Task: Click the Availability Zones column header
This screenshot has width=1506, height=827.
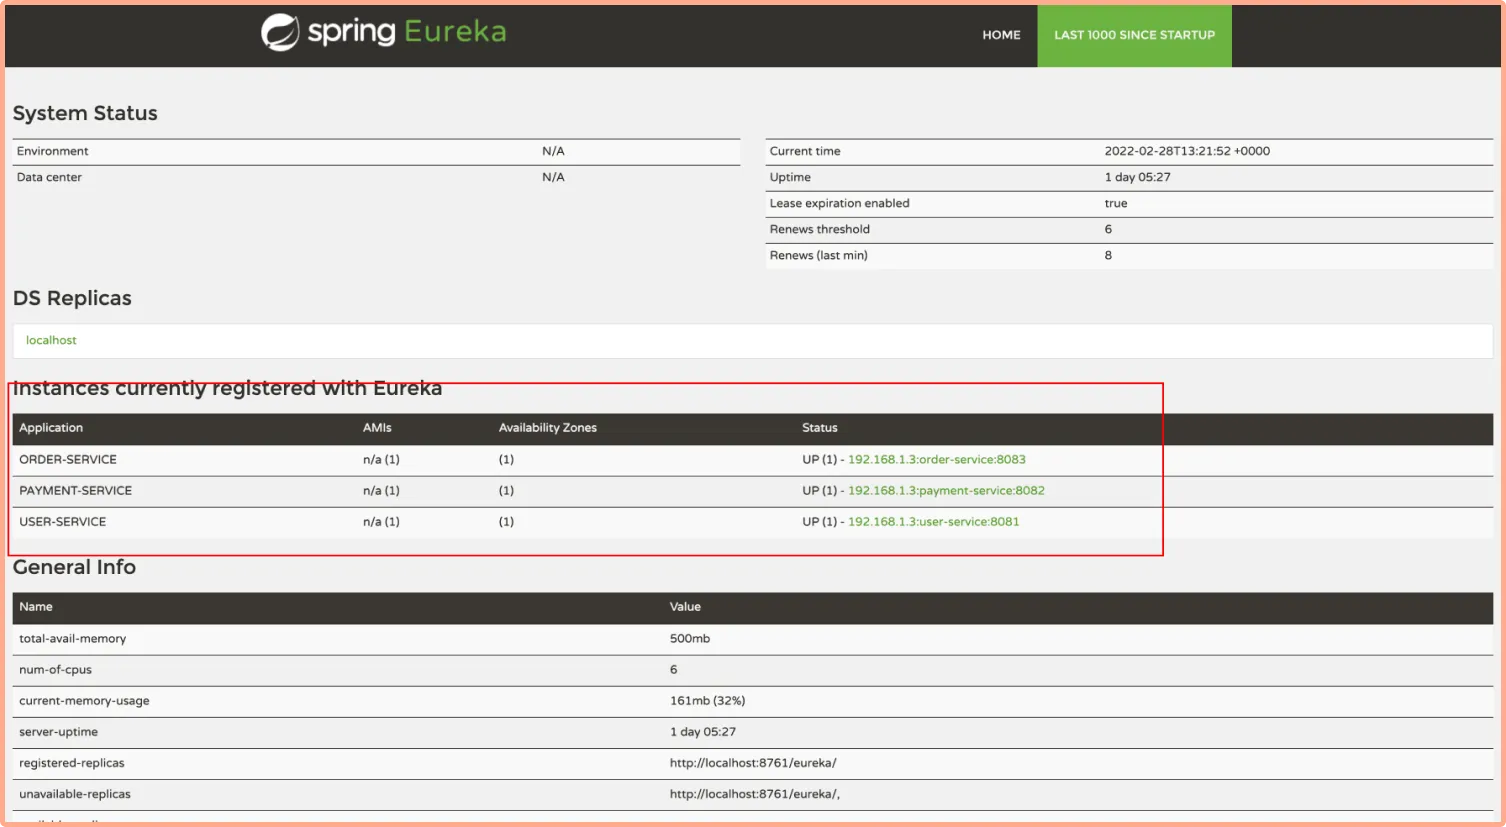Action: tap(548, 427)
